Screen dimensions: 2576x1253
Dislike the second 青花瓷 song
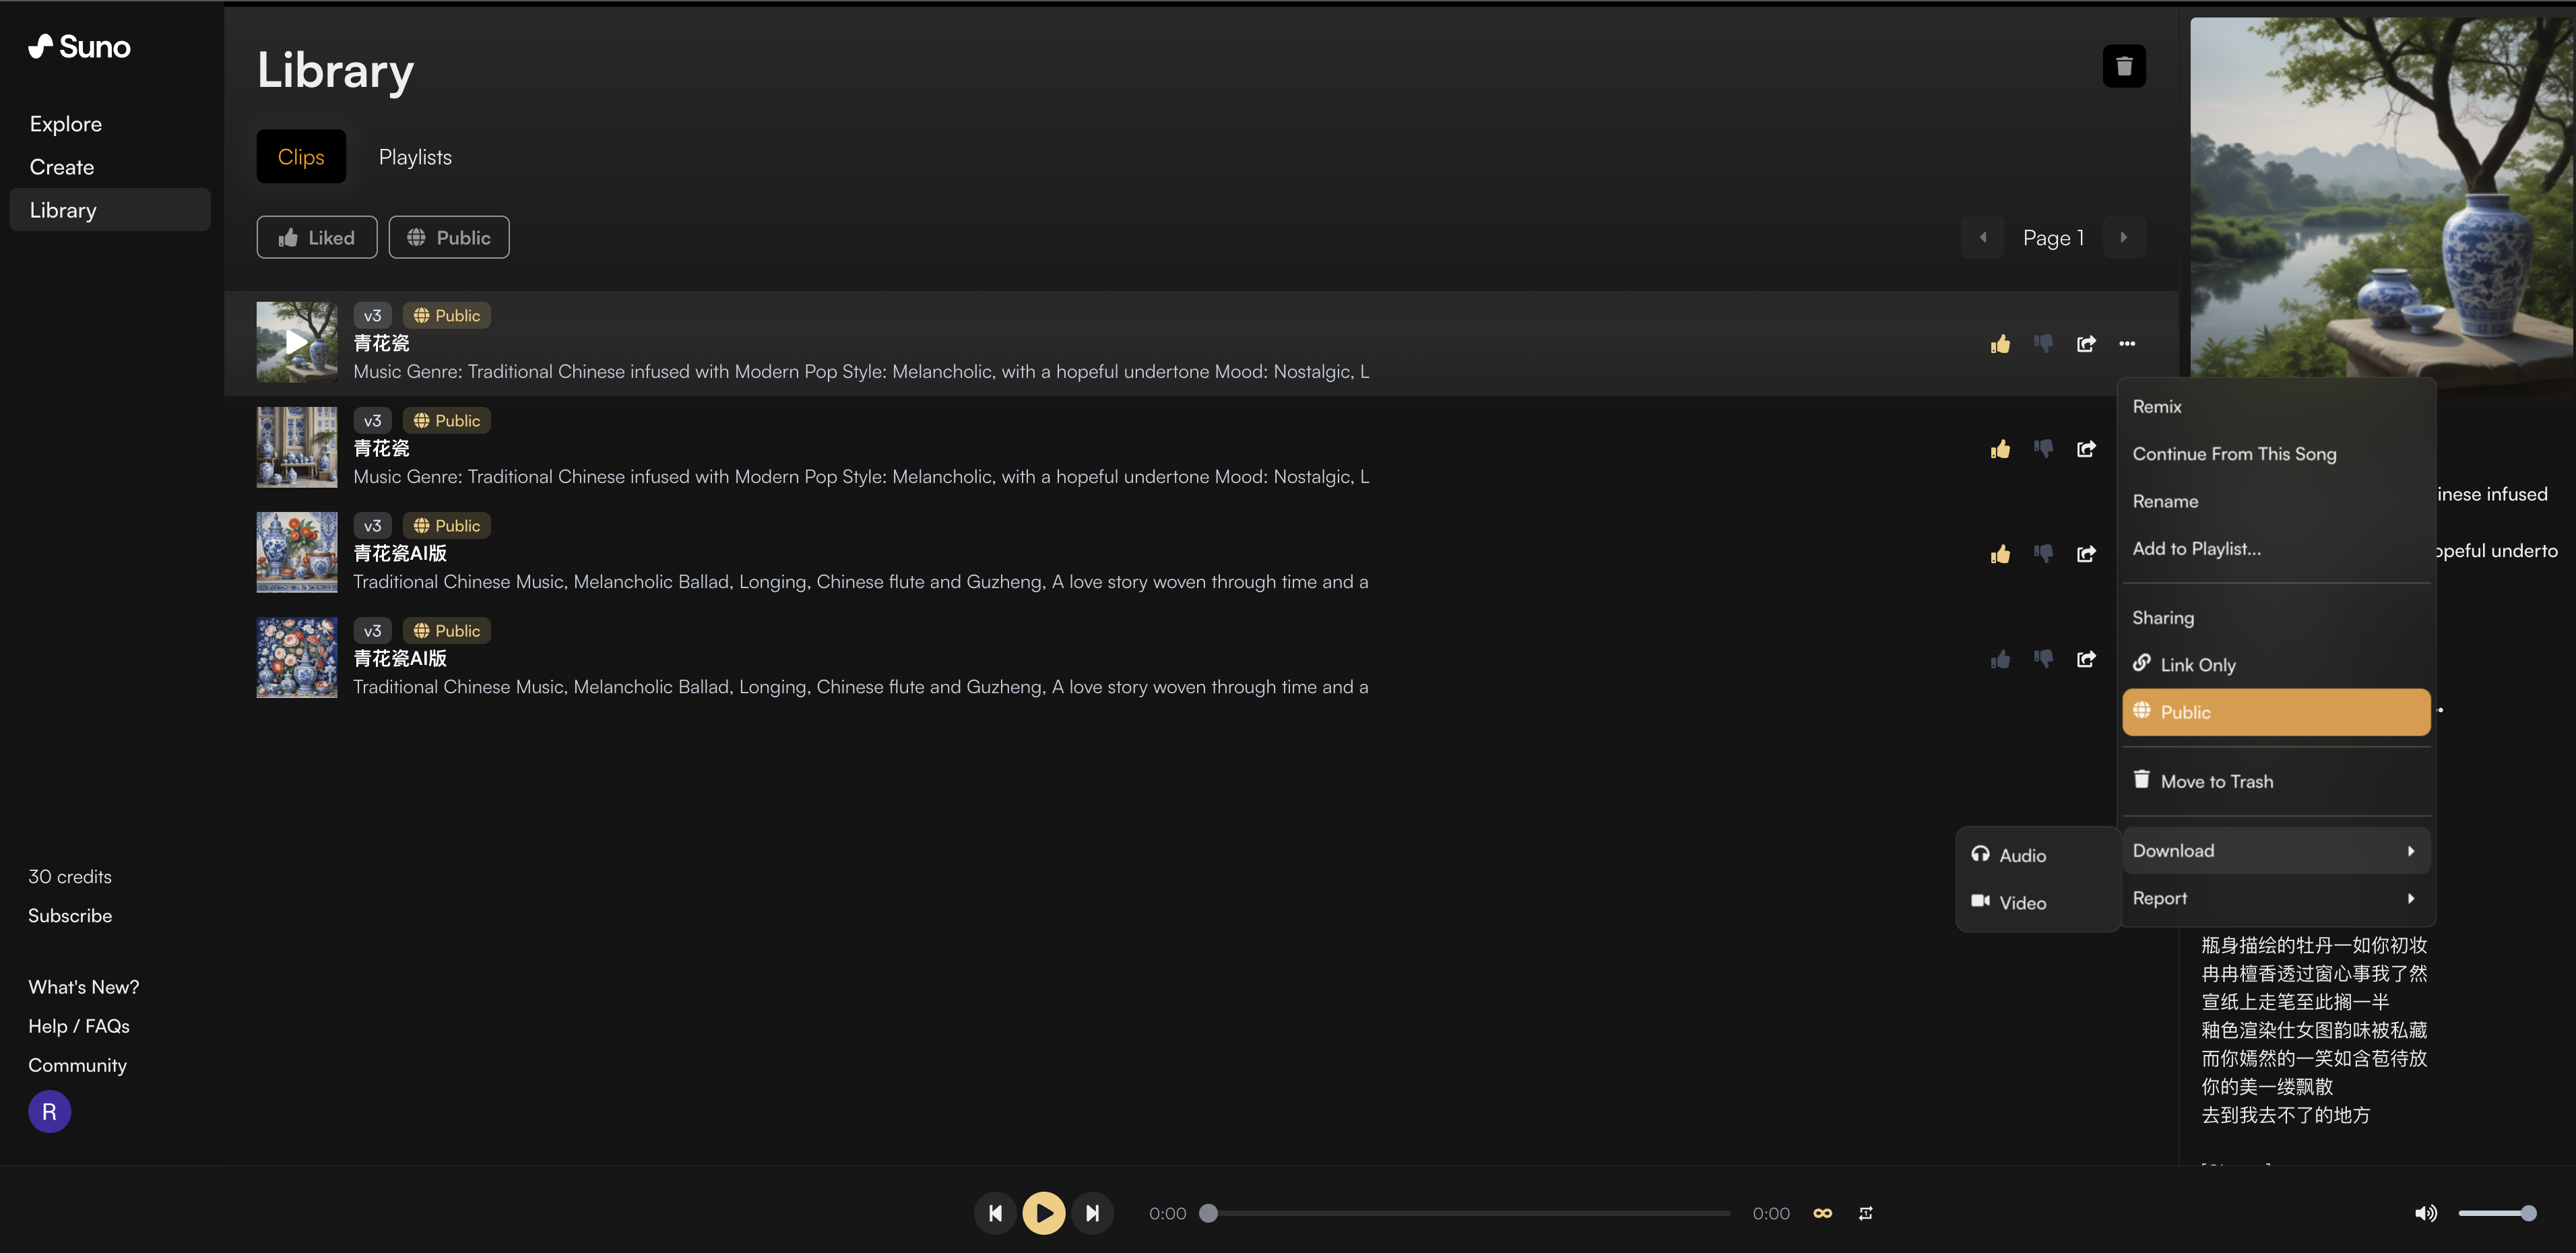click(x=2043, y=449)
